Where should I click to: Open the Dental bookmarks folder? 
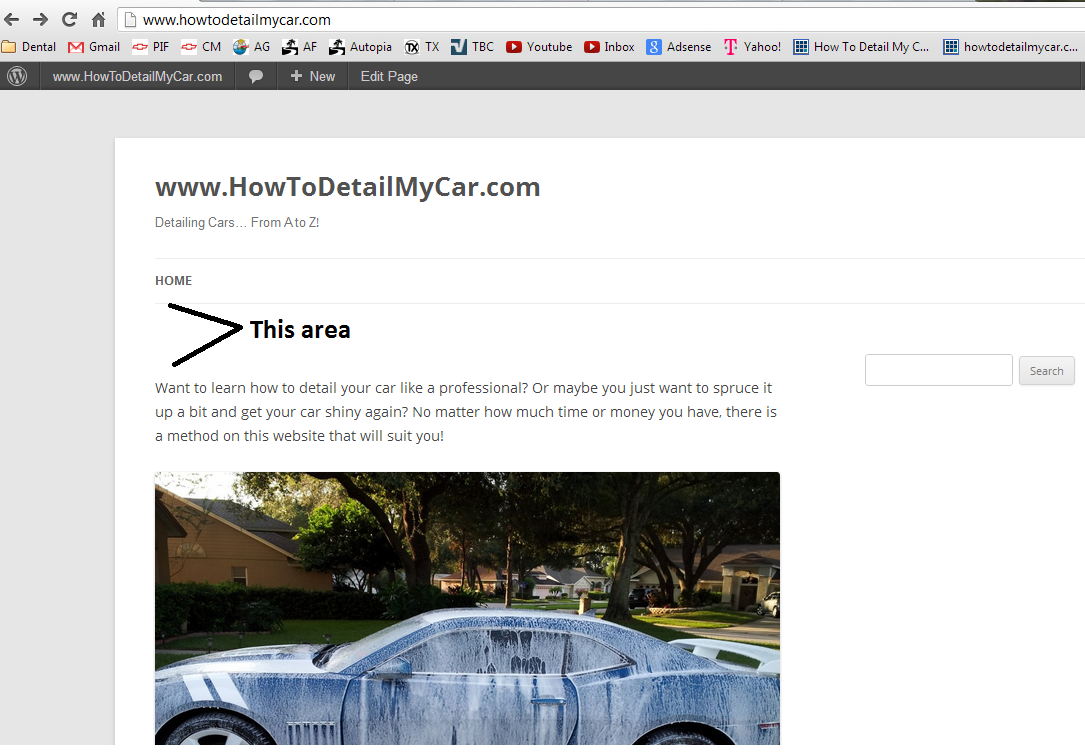29,46
